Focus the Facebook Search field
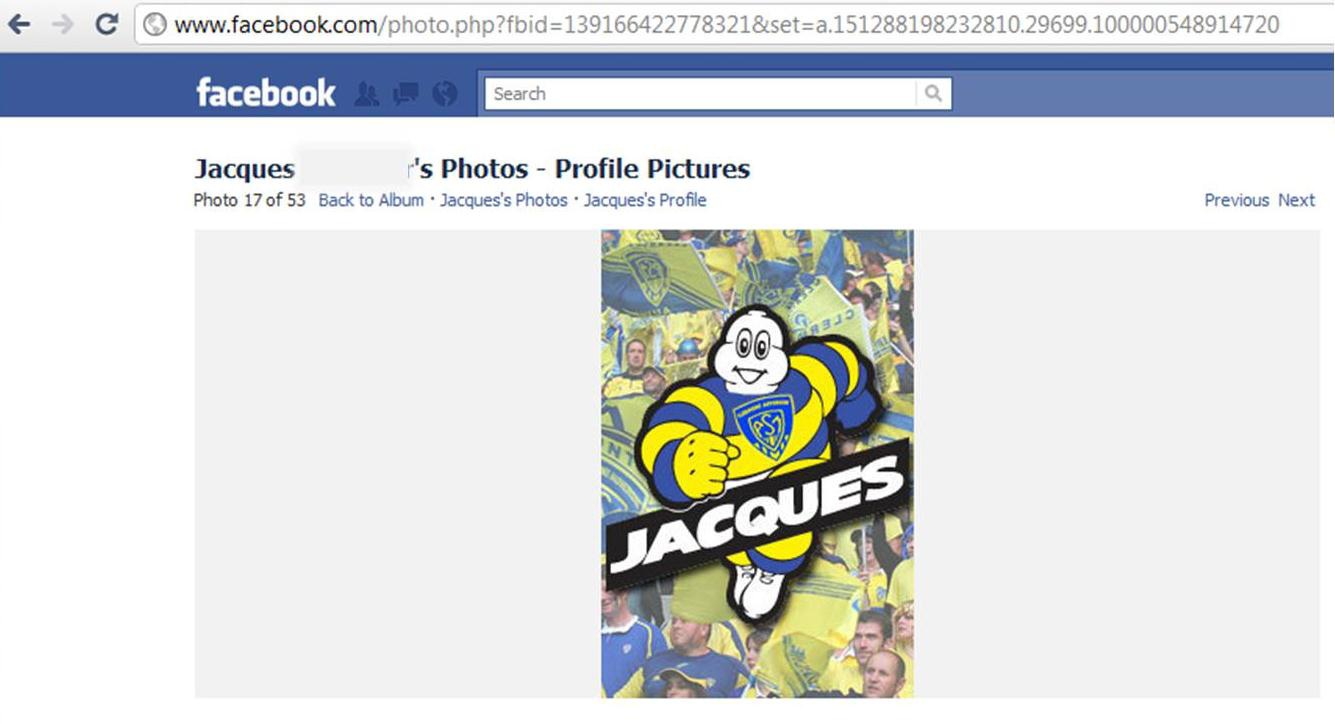The width and height of the screenshot is (1335, 724). click(x=701, y=94)
